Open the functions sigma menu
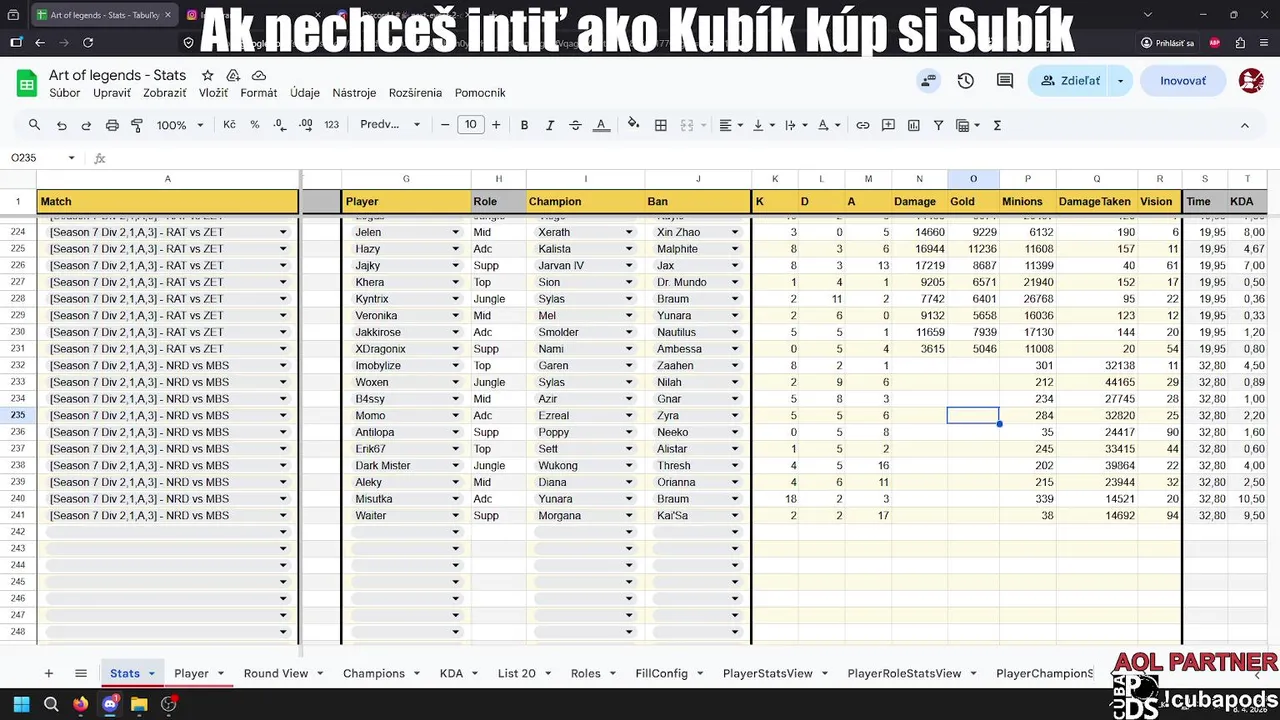The image size is (1280, 720). pyautogui.click(x=997, y=125)
